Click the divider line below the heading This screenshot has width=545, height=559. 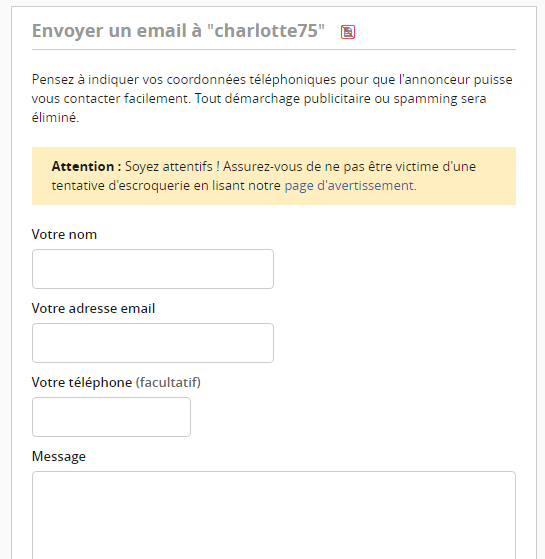pyautogui.click(x=274, y=50)
